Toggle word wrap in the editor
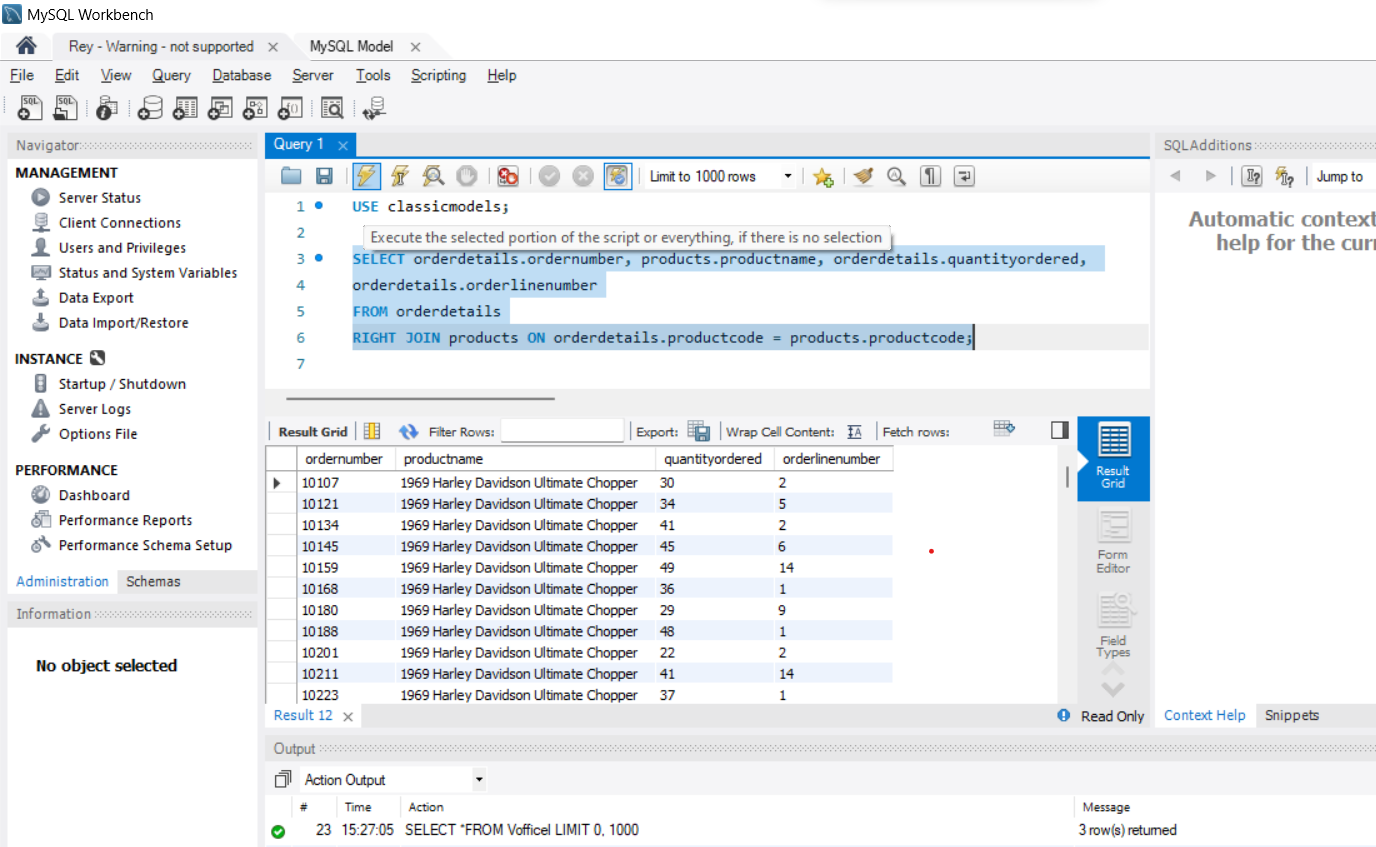Image resolution: width=1376 pixels, height=847 pixels. (x=964, y=176)
